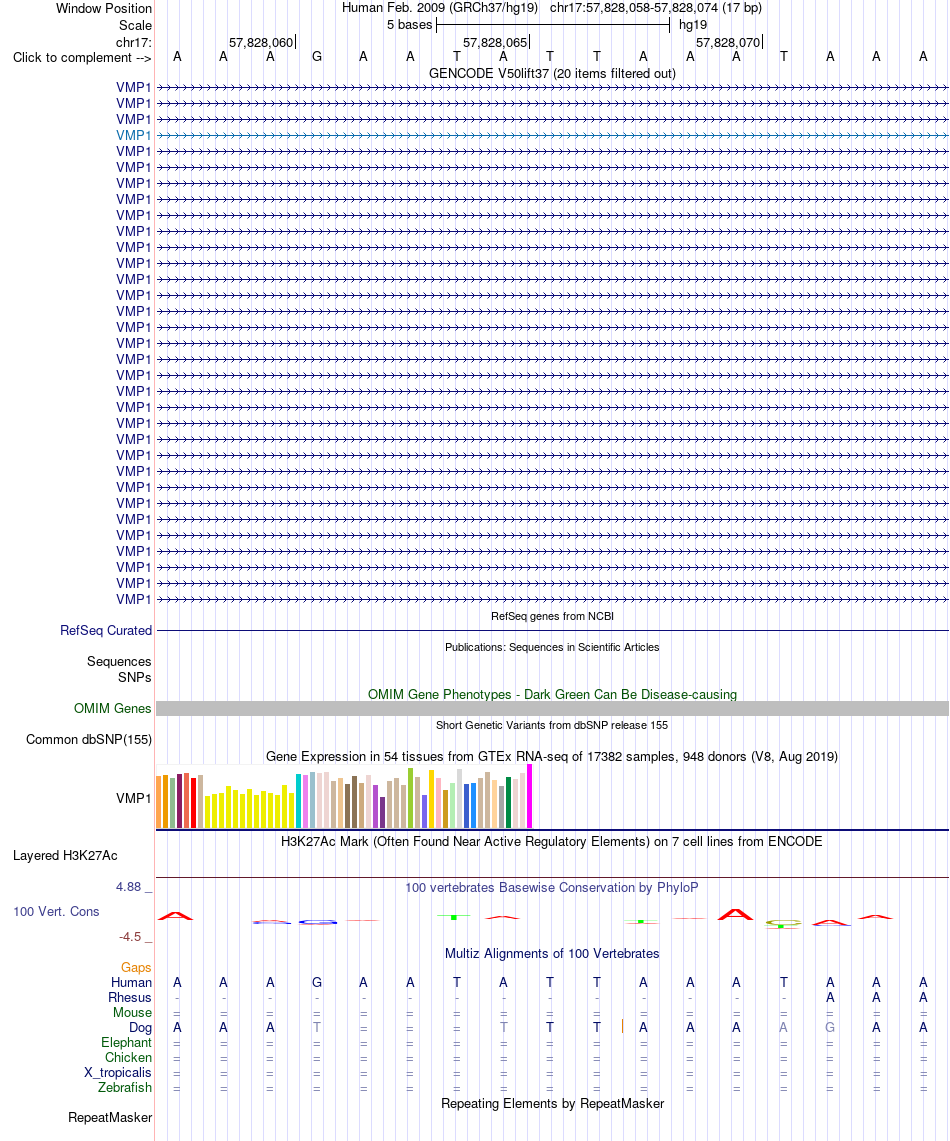Select the 'Rhesus' alignment row label
Image resolution: width=950 pixels, height=1141 pixels.
click(130, 998)
